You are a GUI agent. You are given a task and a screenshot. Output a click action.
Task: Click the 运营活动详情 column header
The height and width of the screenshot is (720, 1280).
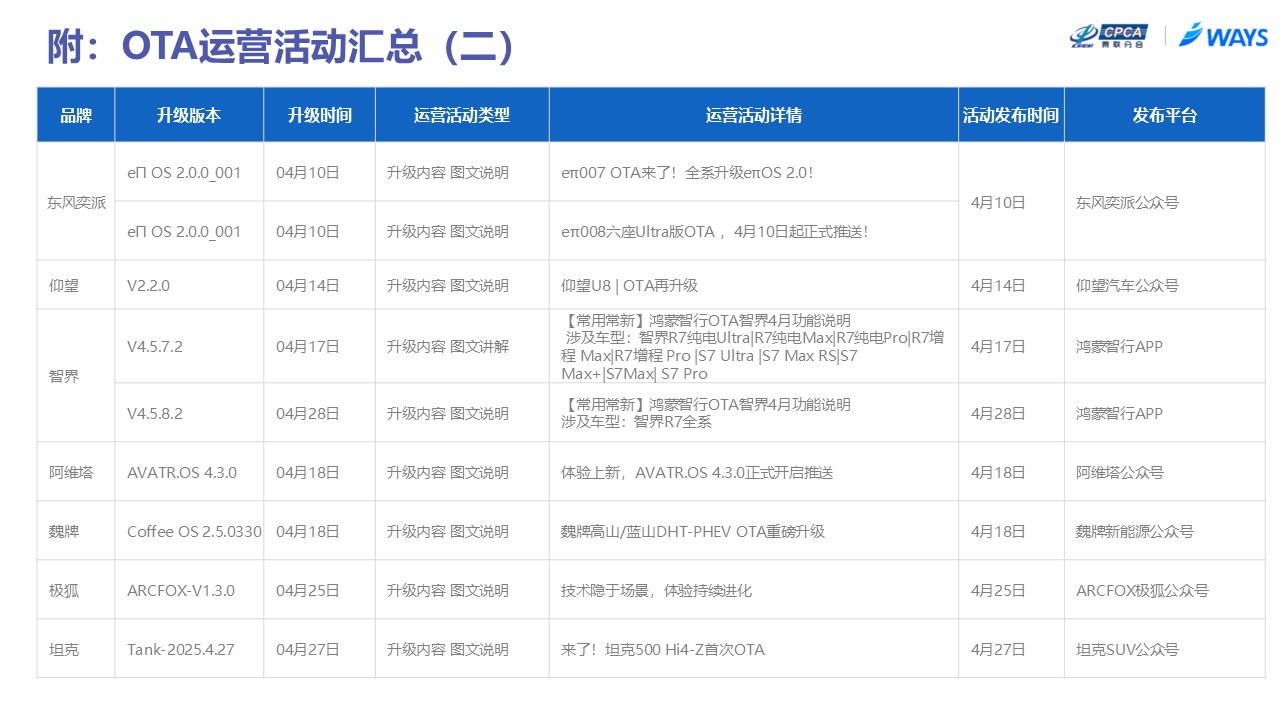pos(753,115)
